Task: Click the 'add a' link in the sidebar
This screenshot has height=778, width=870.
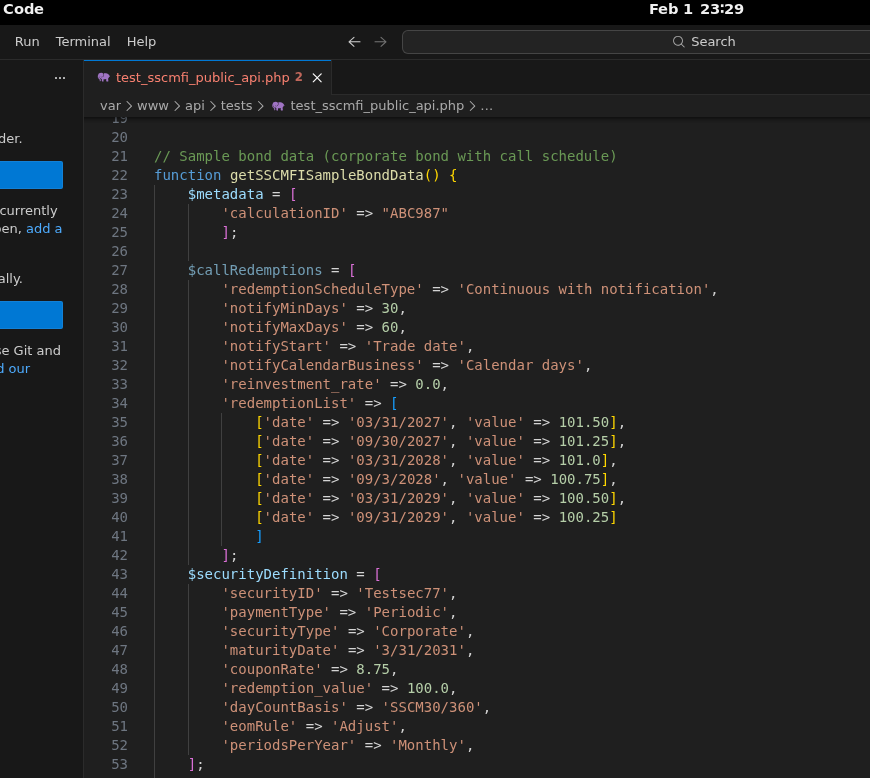Action: pos(43,228)
